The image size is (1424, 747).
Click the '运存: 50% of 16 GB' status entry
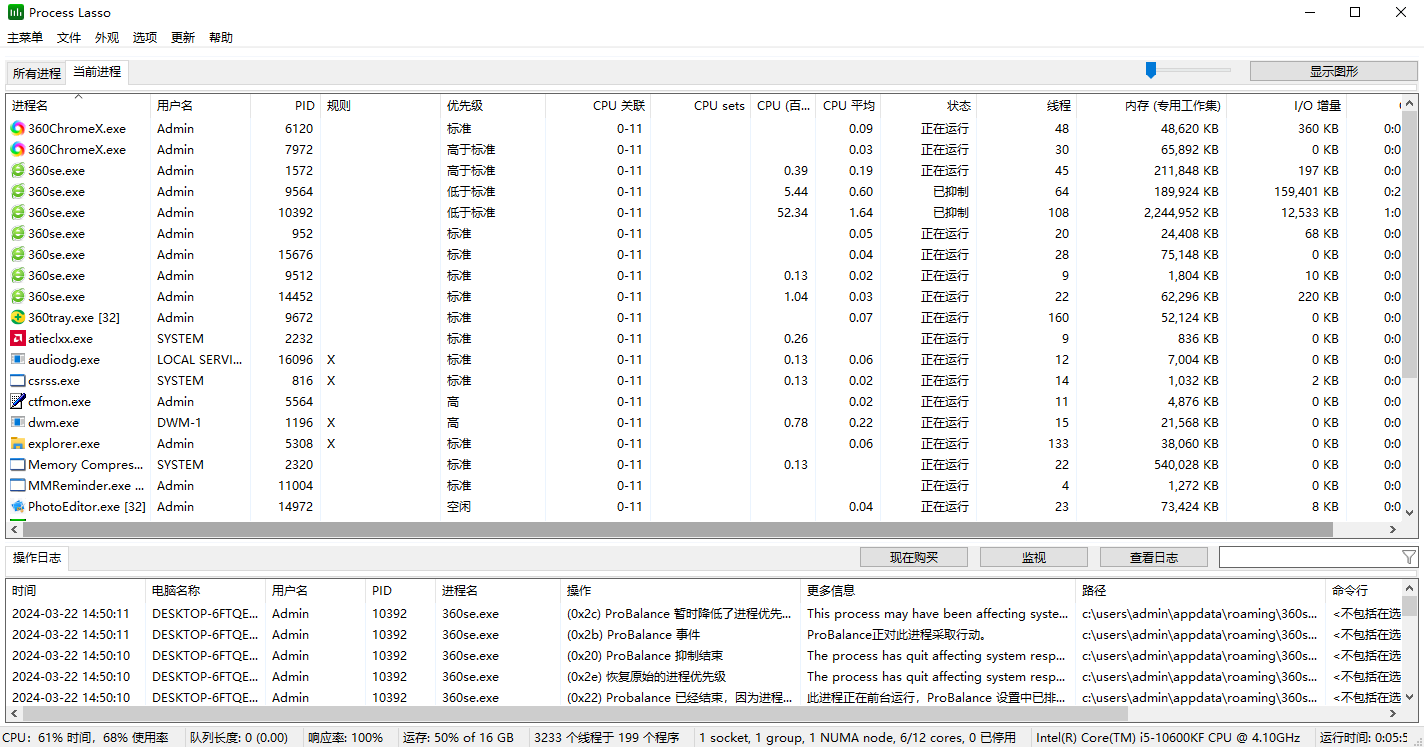458,738
